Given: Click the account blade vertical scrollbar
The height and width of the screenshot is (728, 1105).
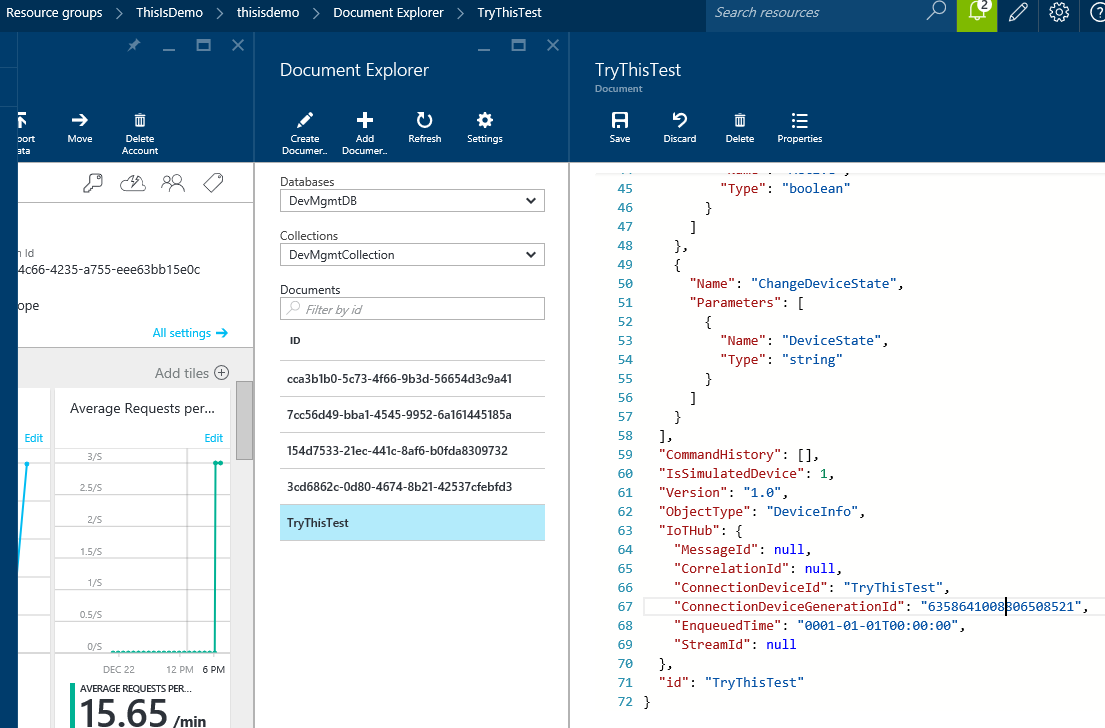Looking at the screenshot, I should click(244, 421).
